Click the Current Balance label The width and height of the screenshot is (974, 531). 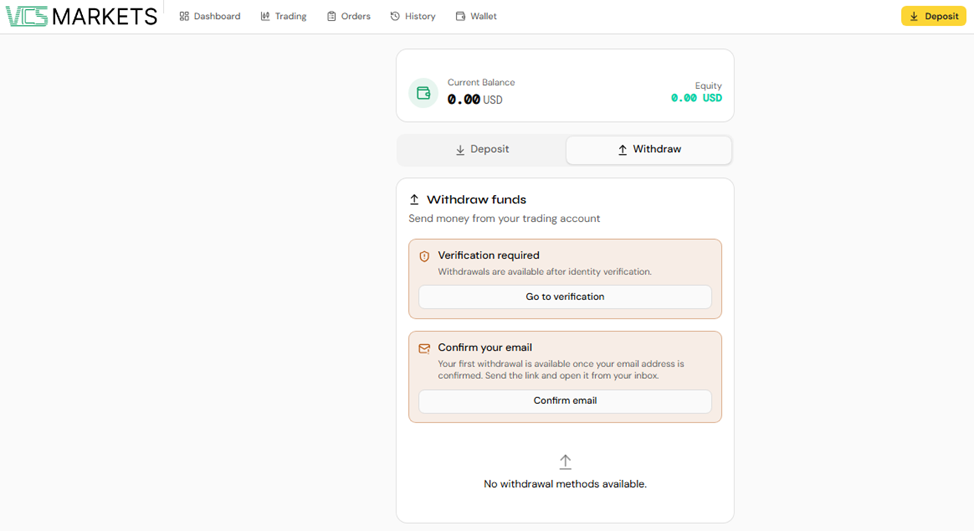click(x=481, y=83)
